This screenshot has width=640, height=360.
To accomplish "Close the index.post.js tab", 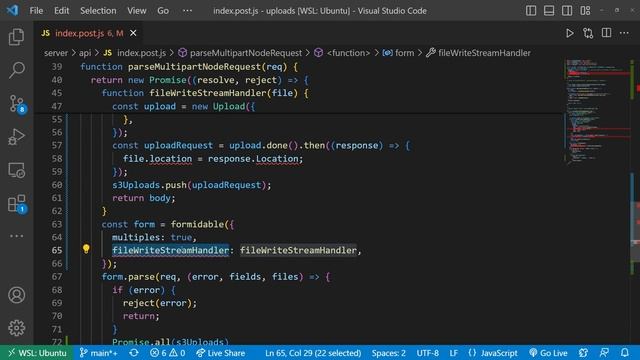I will (133, 33).
